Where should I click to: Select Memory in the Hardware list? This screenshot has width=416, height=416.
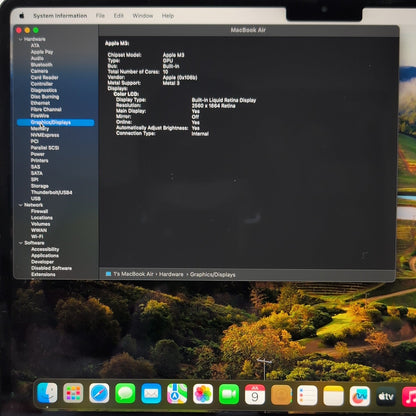(x=40, y=129)
